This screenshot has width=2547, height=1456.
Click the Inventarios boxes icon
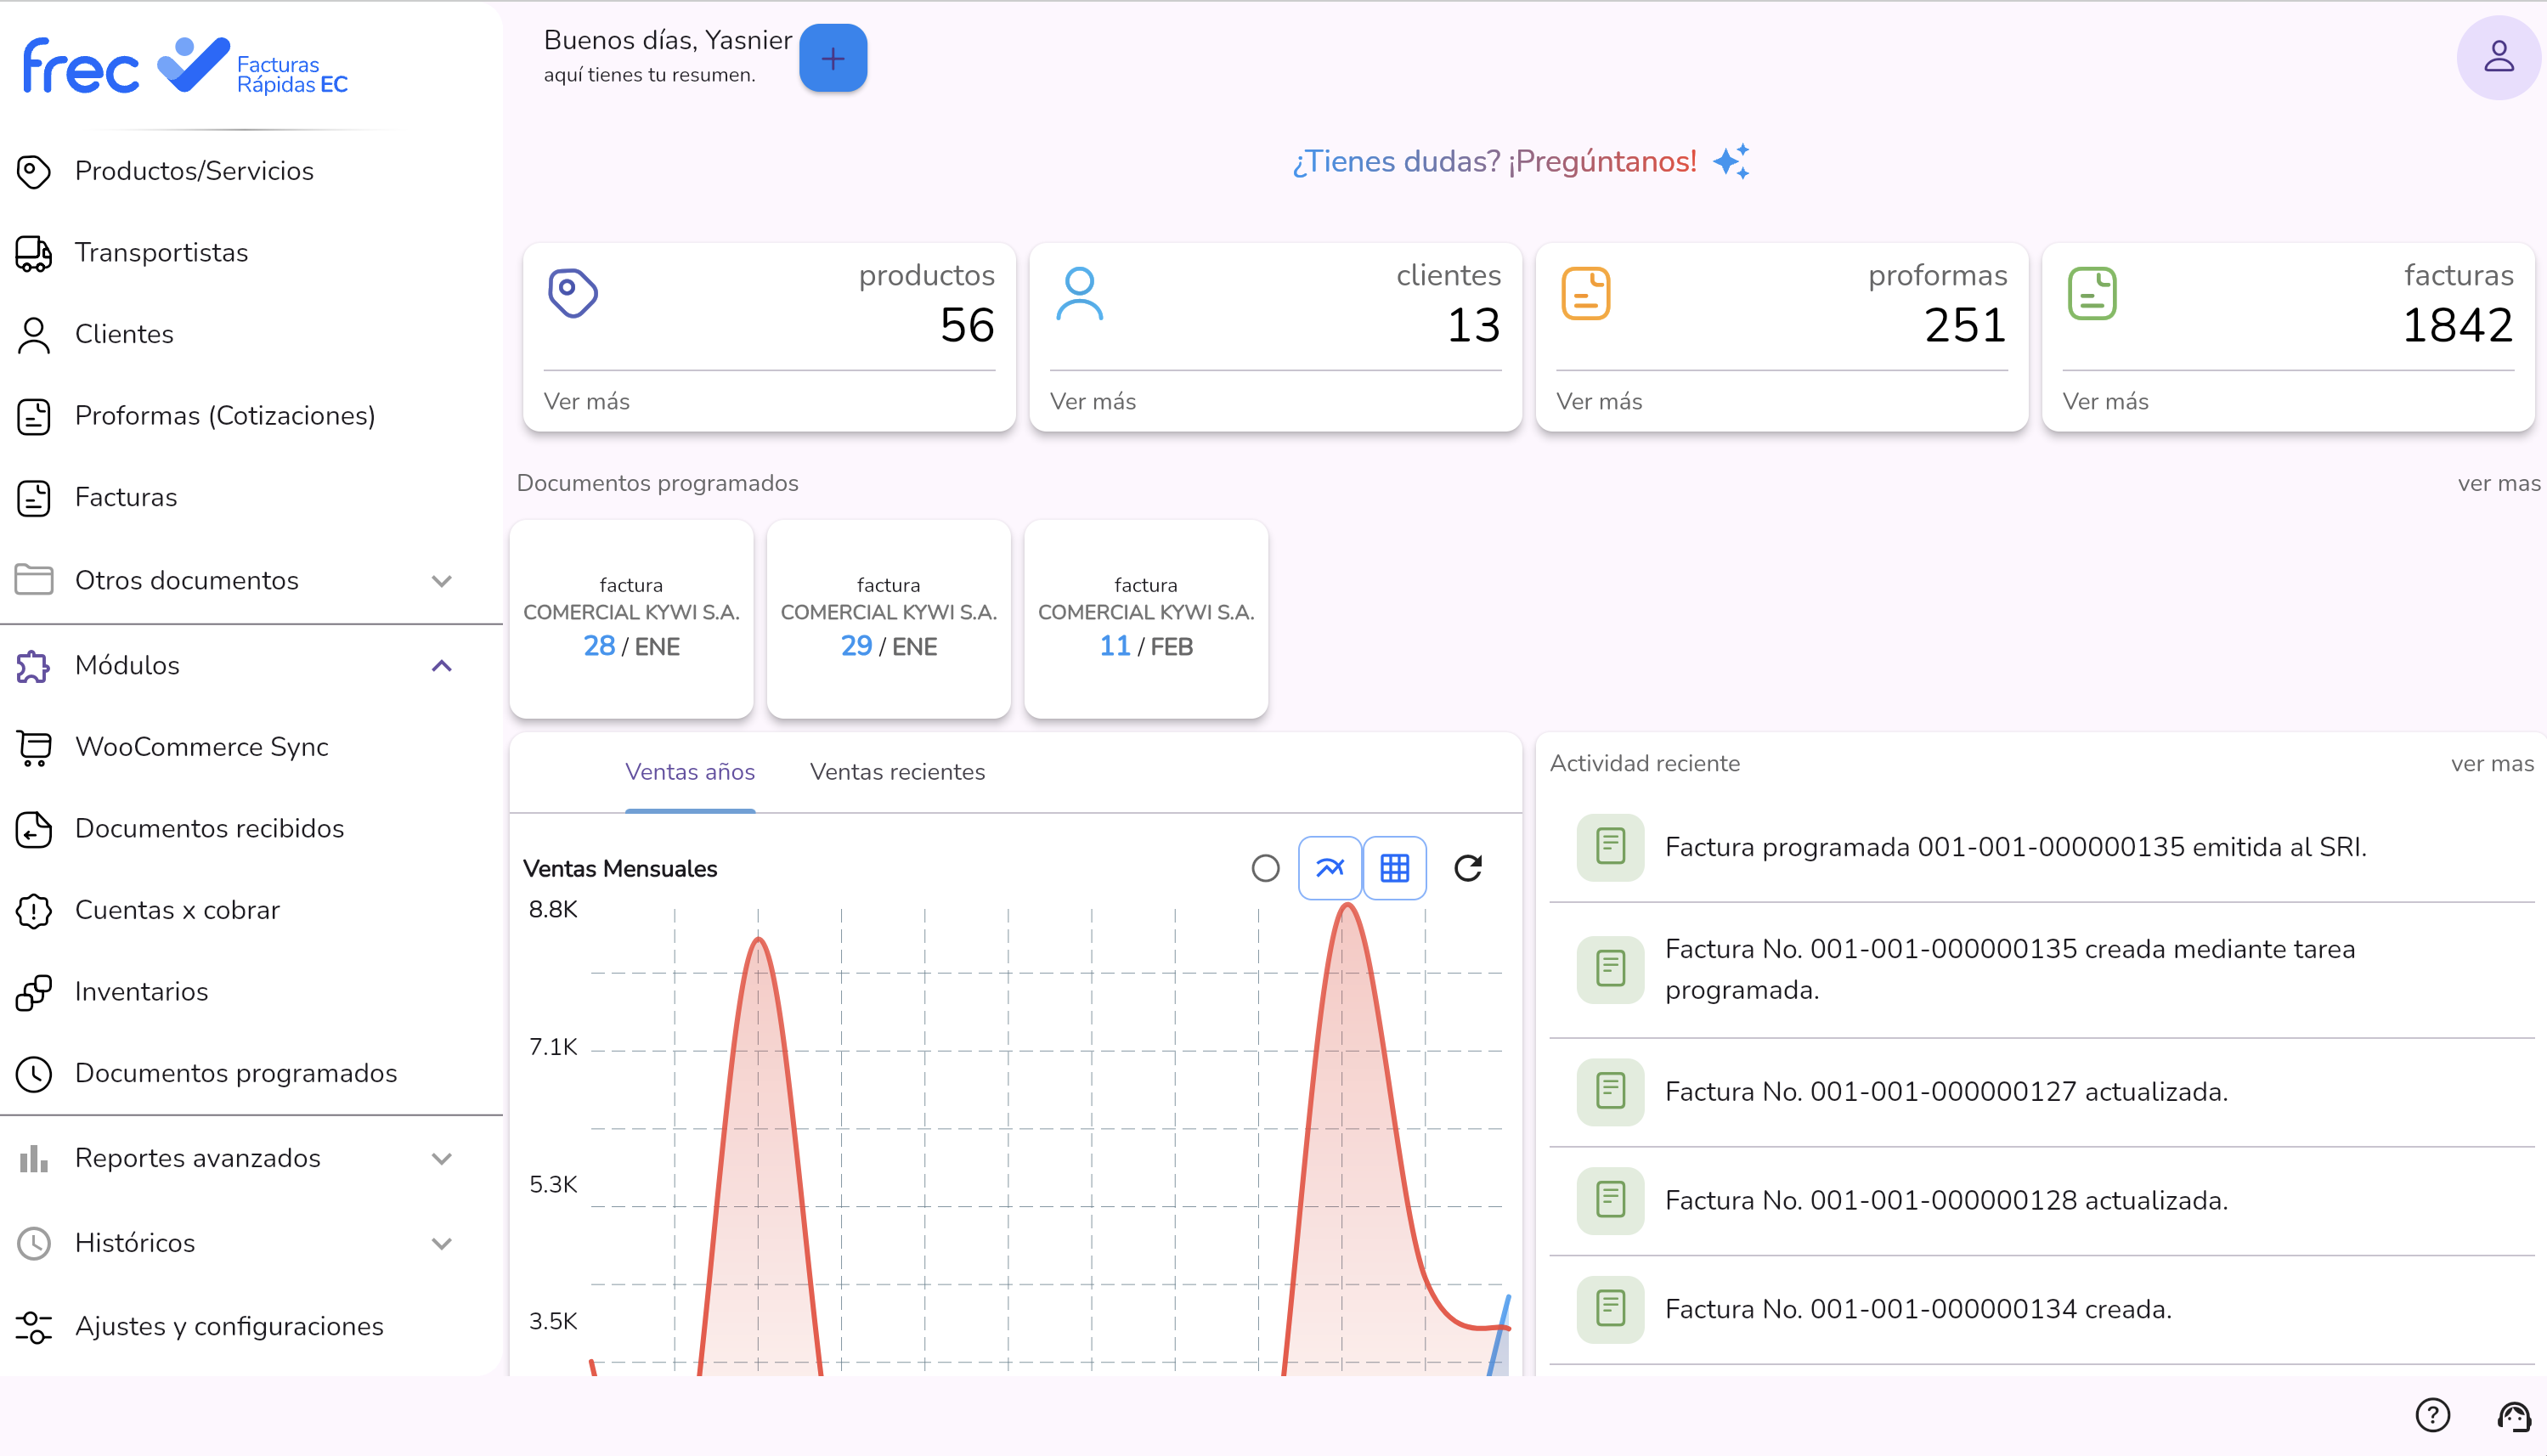click(x=34, y=992)
